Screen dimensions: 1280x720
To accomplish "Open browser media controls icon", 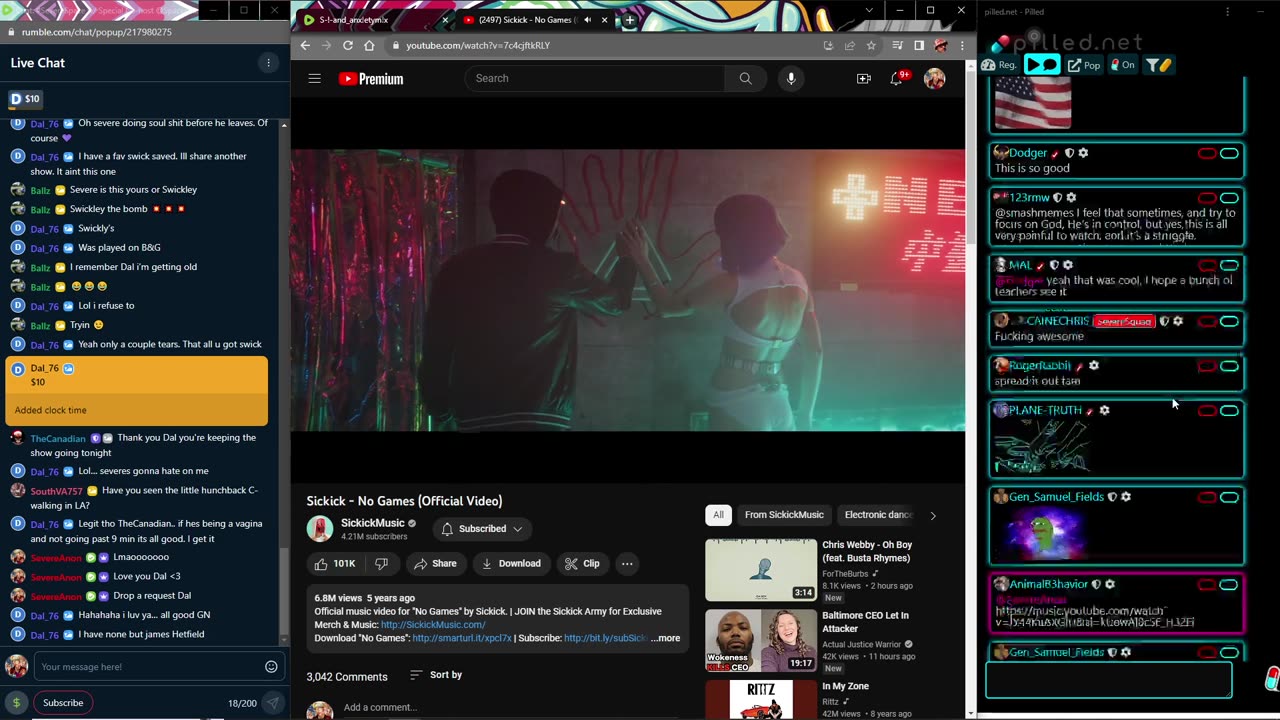I will point(898,45).
